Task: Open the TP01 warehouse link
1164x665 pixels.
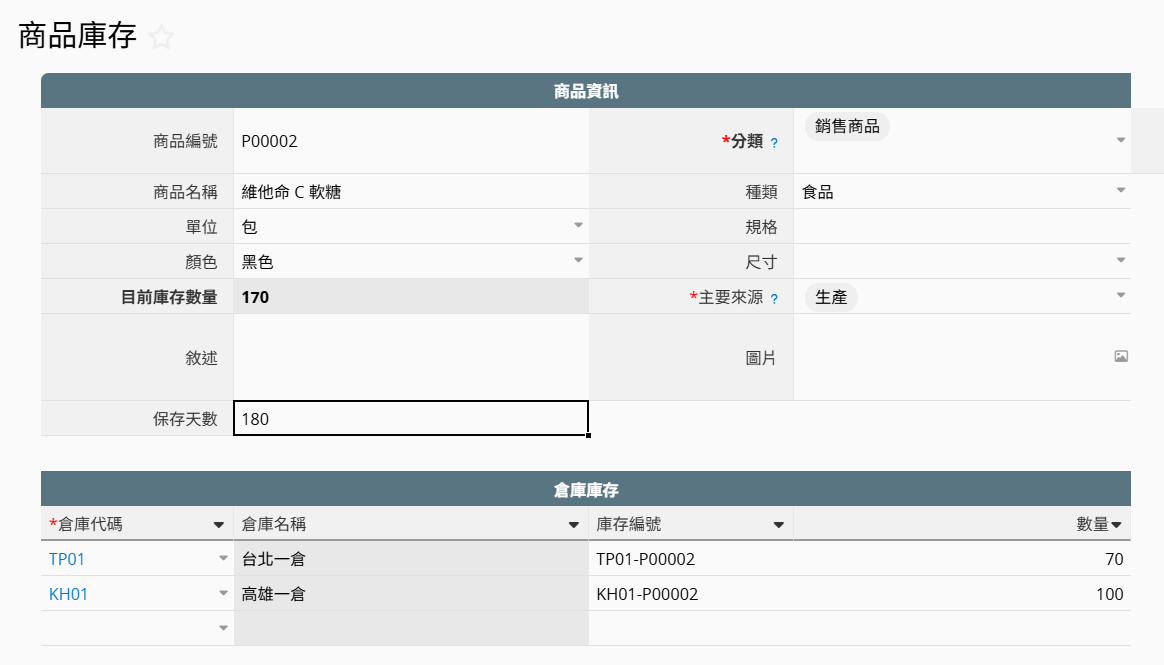Action: point(67,559)
